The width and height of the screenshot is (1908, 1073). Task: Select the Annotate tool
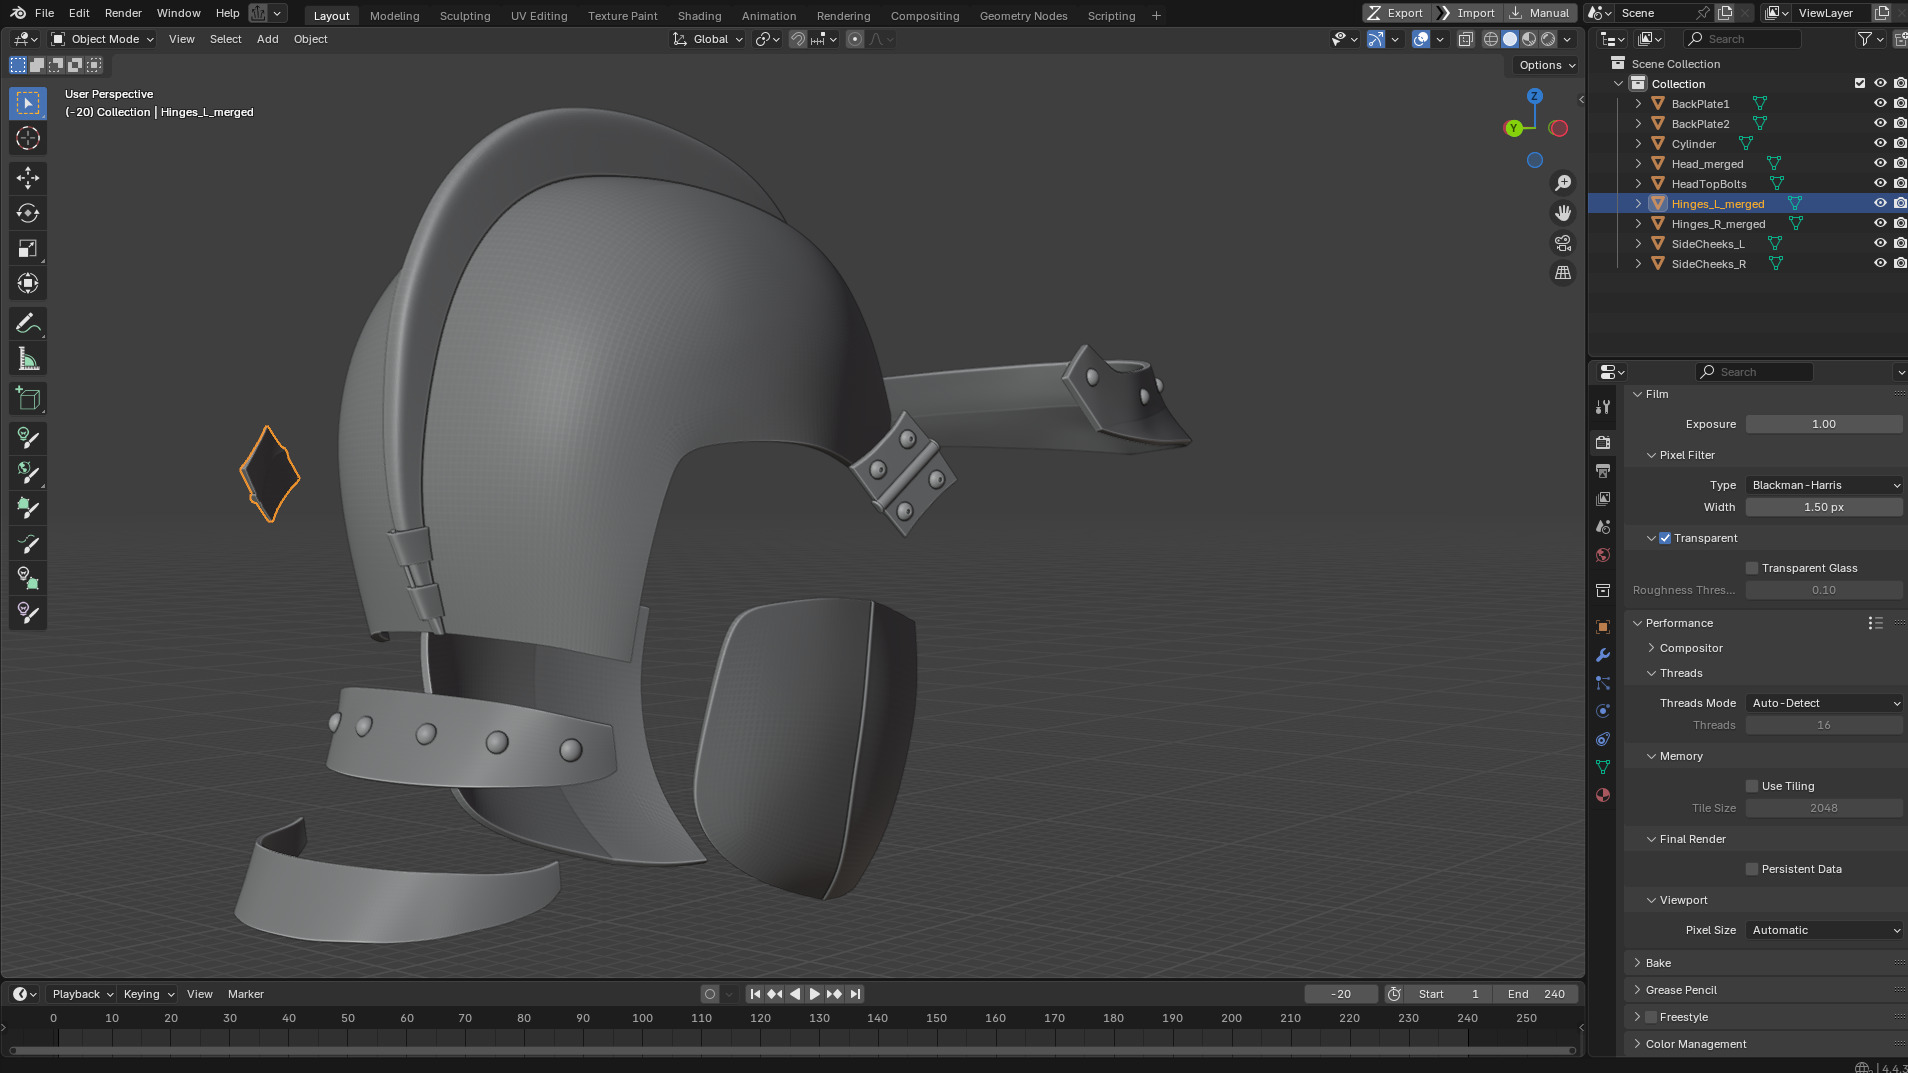[x=28, y=324]
